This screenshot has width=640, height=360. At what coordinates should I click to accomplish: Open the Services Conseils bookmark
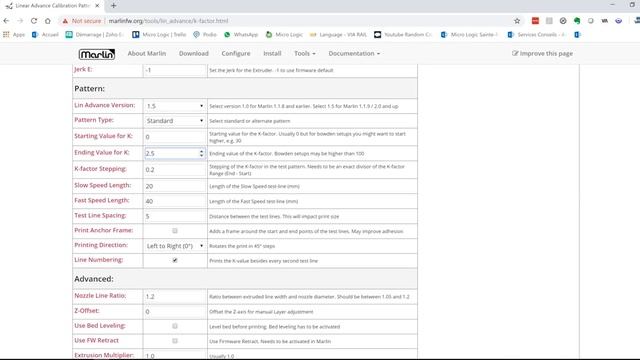pyautogui.click(x=536, y=35)
